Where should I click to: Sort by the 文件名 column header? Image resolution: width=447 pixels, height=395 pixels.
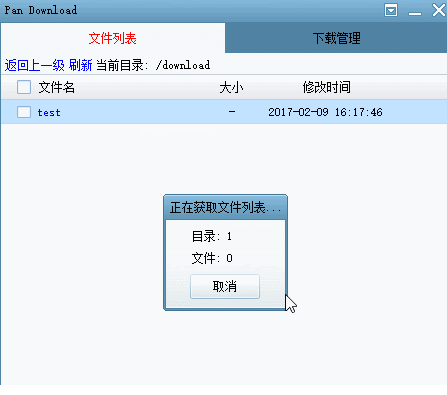[x=56, y=87]
